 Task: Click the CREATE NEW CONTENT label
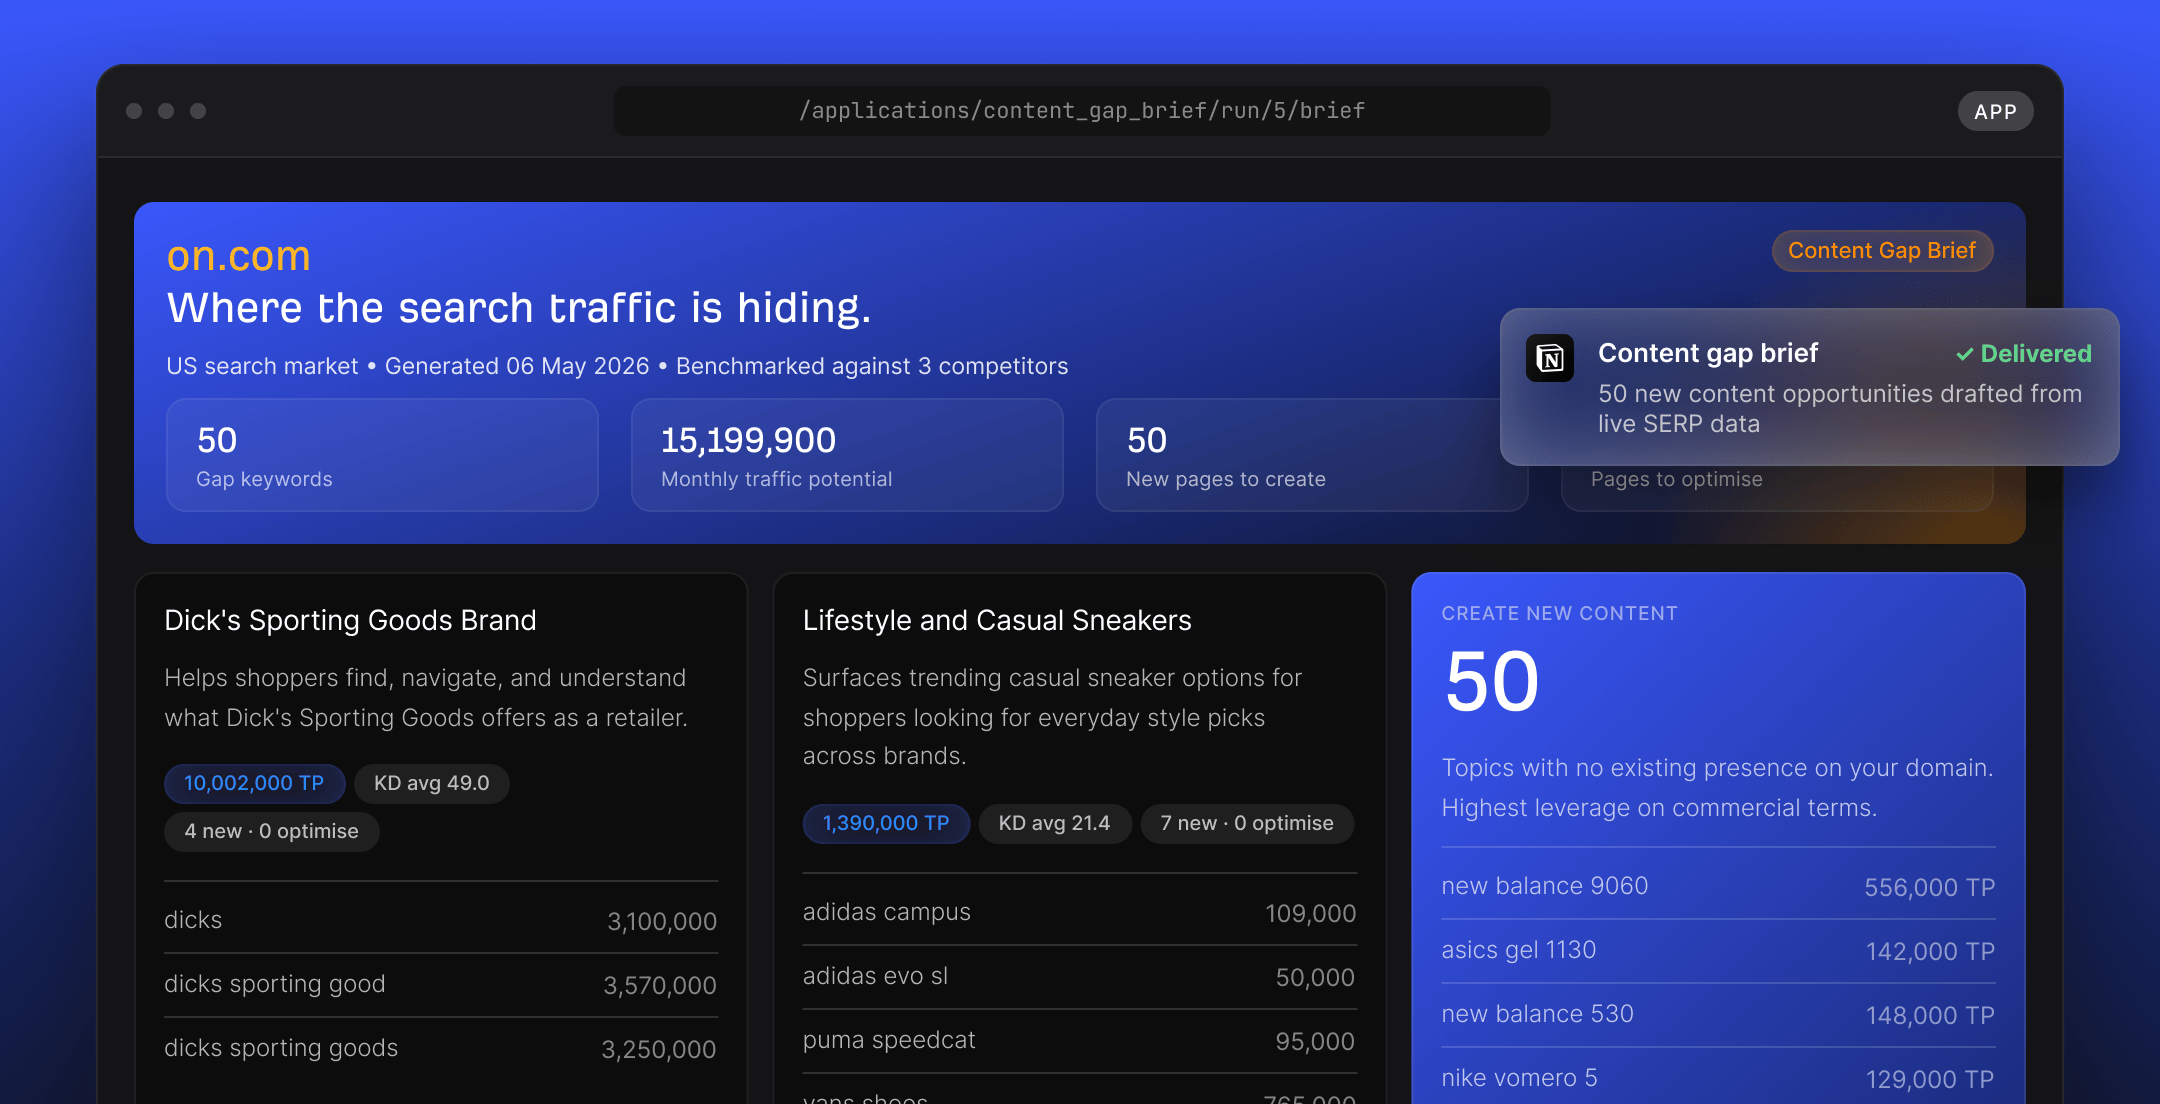(x=1560, y=613)
